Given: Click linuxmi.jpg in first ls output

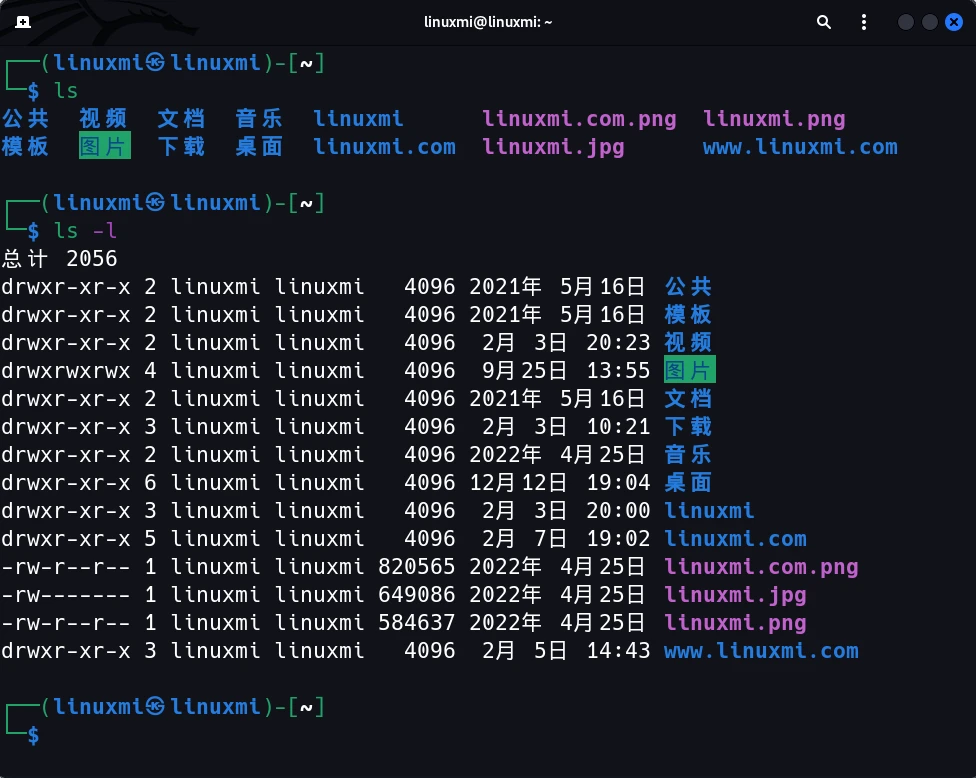Looking at the screenshot, I should click(553, 147).
